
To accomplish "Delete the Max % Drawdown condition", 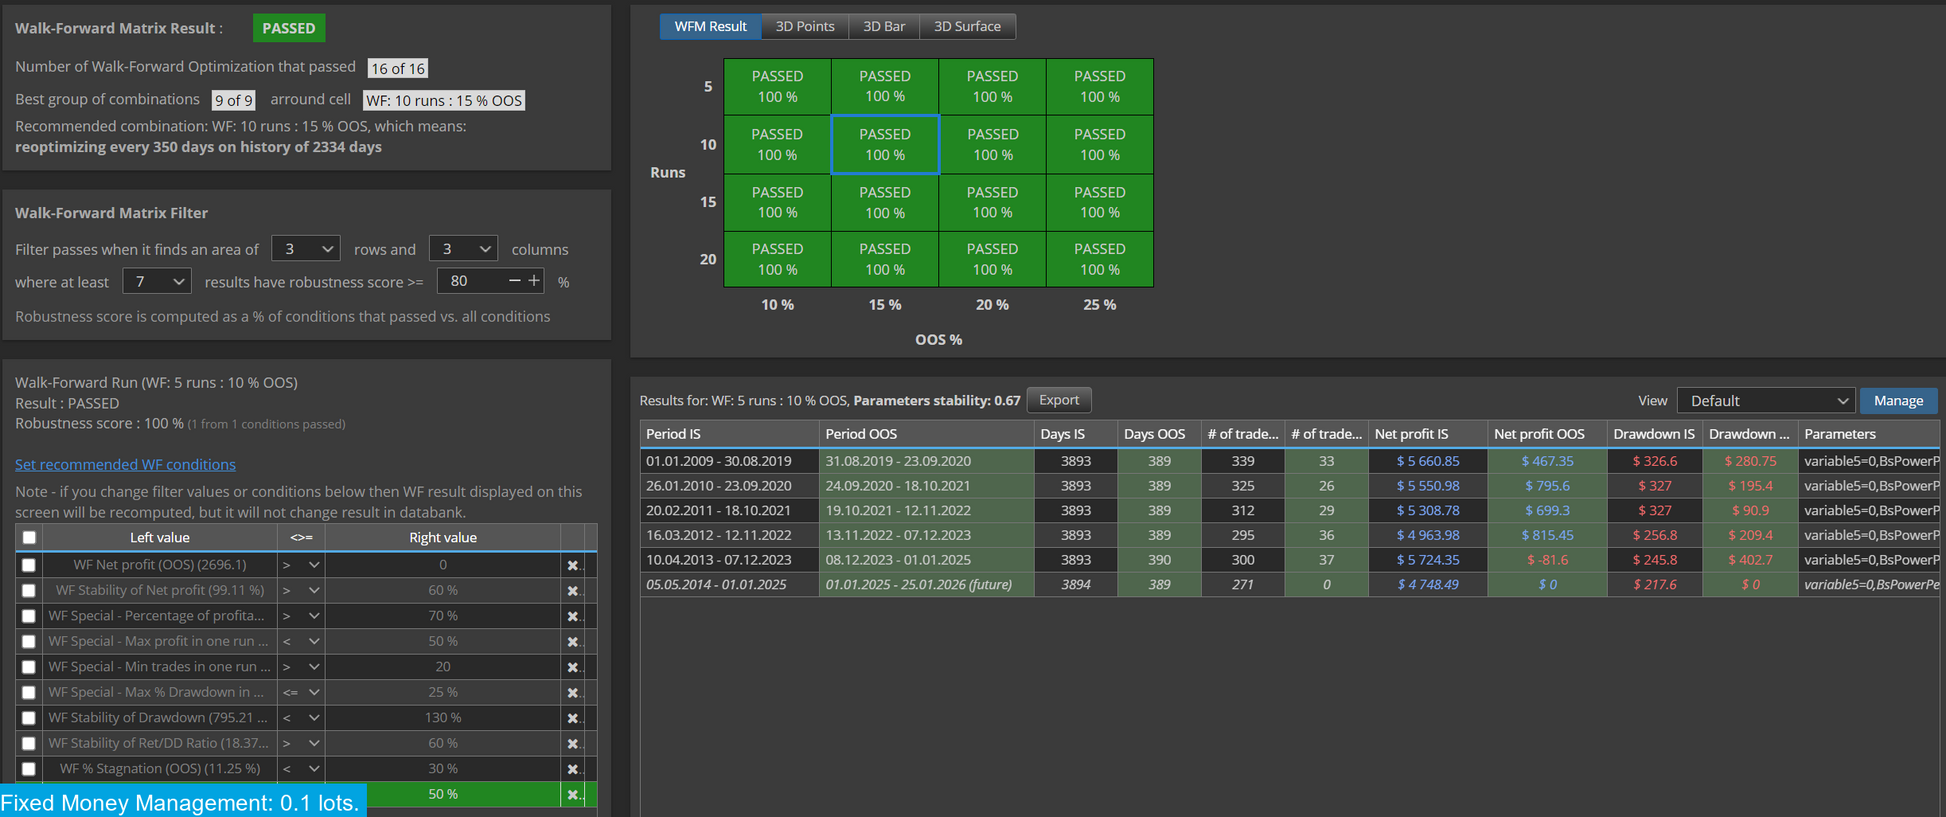I will pos(572,693).
